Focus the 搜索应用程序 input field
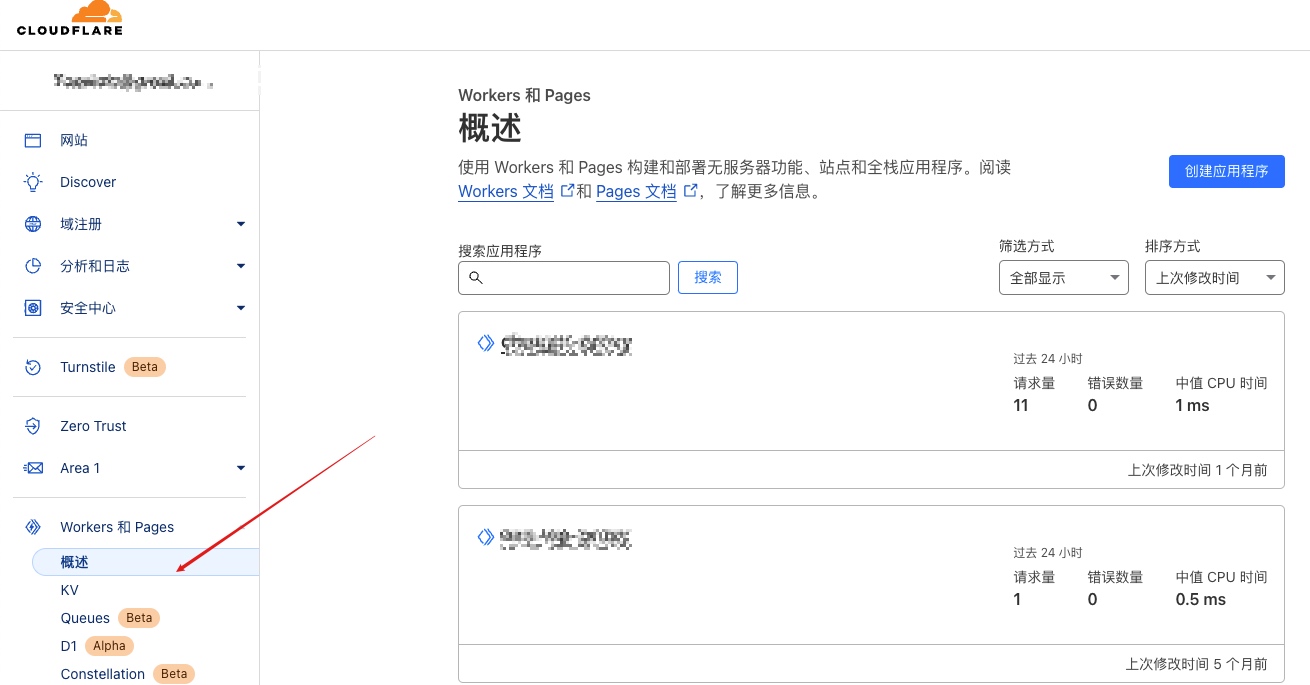This screenshot has height=685, width=1310. 564,278
